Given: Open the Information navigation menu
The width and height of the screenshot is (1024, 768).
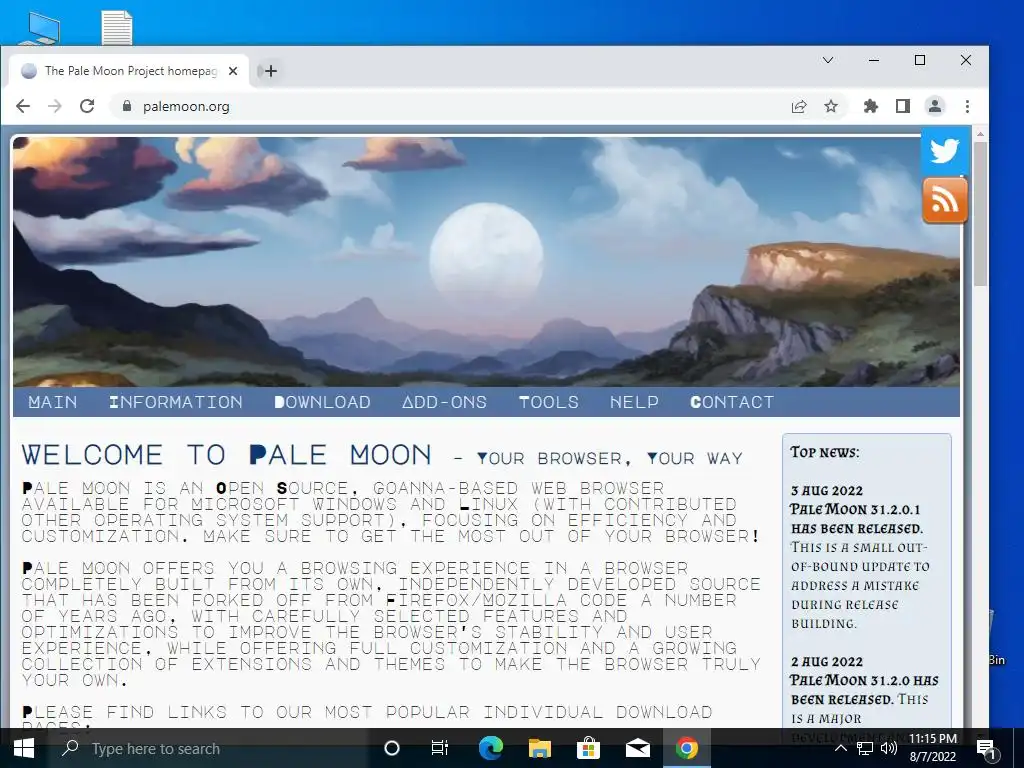Looking at the screenshot, I should pos(176,402).
